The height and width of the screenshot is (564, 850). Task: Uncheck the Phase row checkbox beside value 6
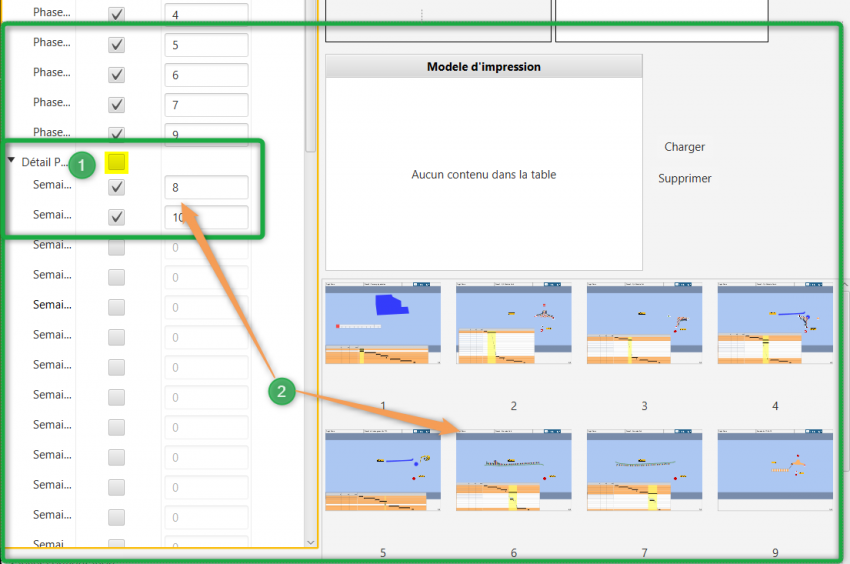click(117, 74)
